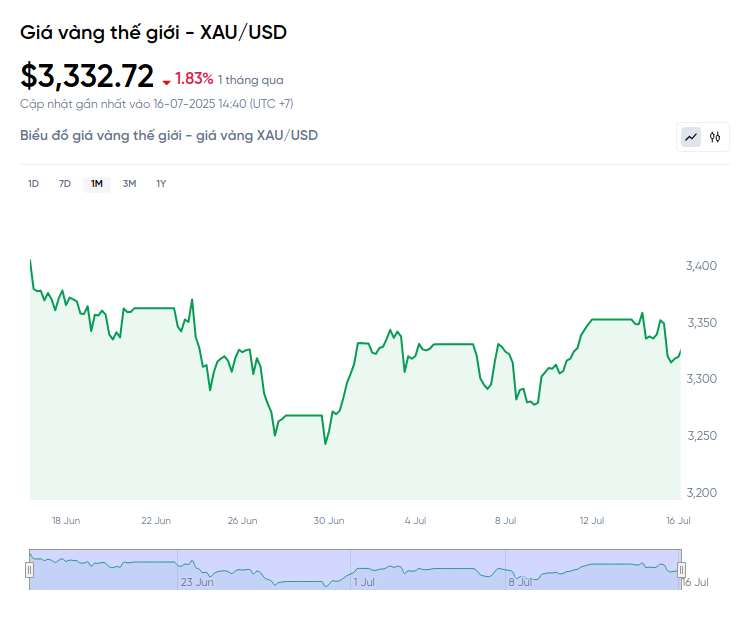Switch to candlestick chart view icon
The width and height of the screenshot is (750, 634).
click(715, 137)
